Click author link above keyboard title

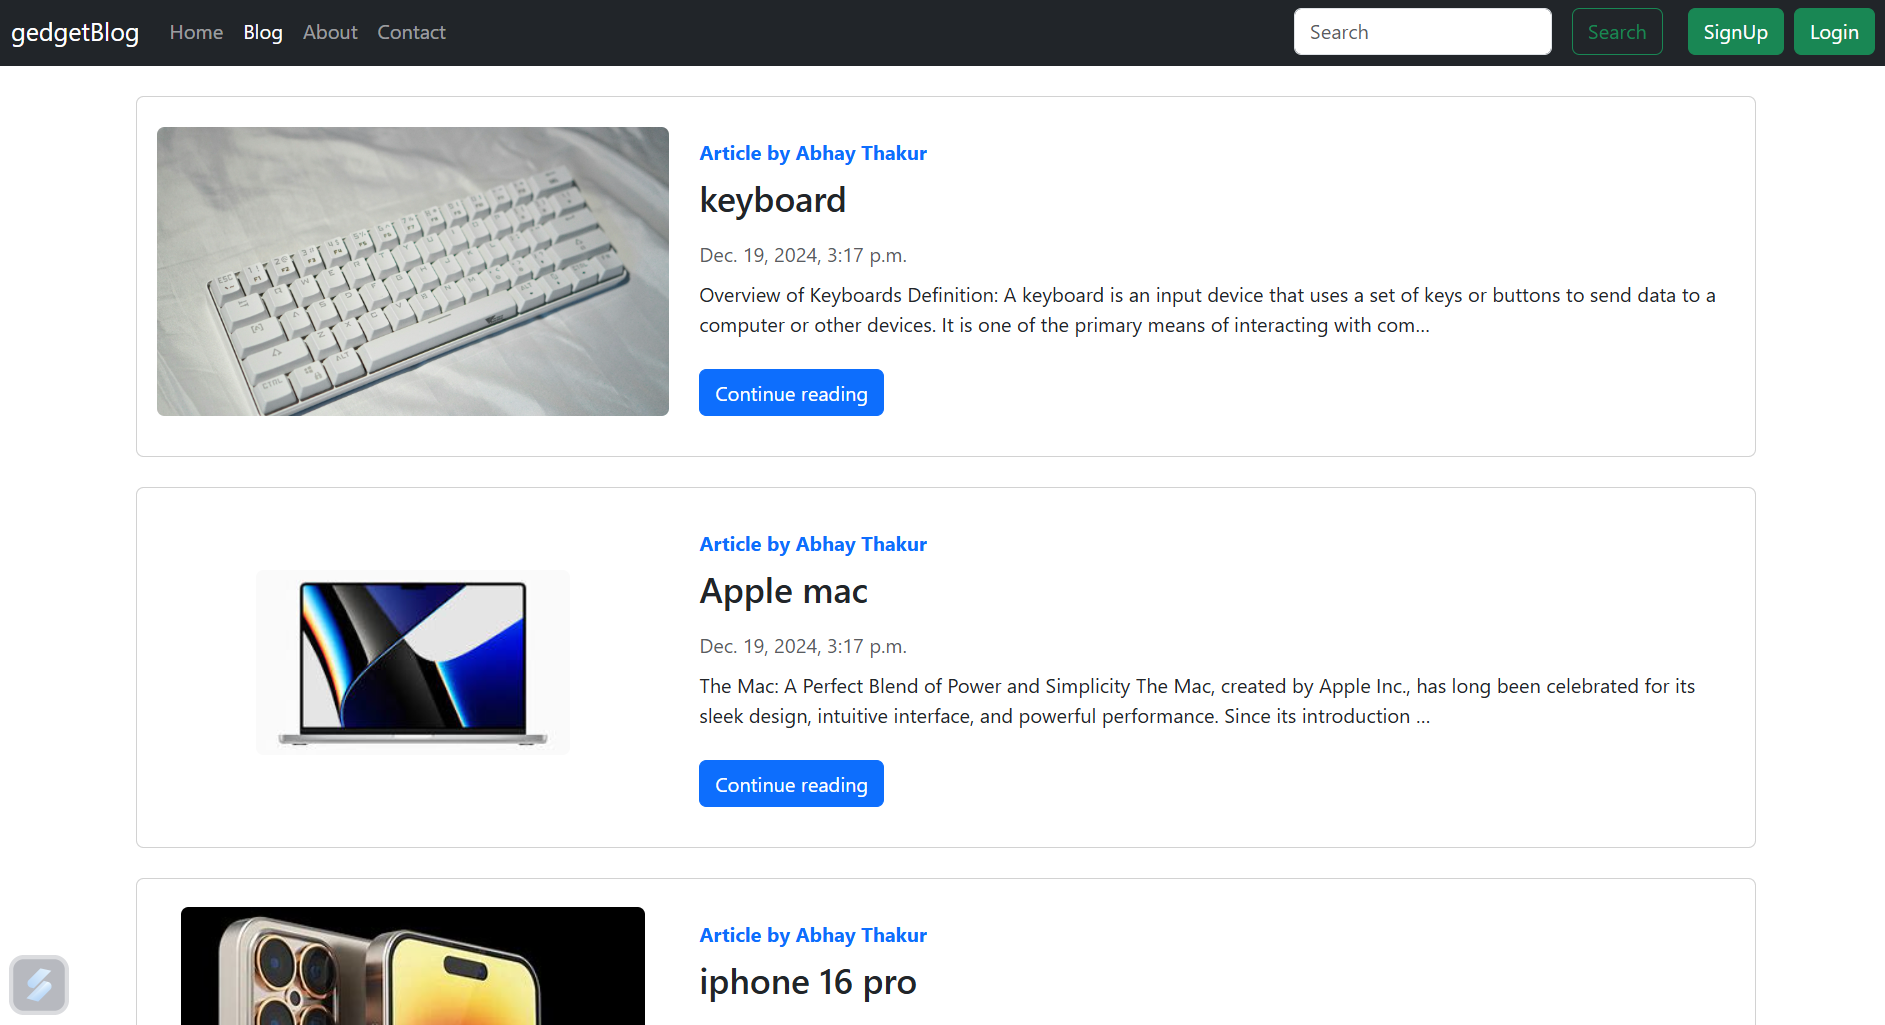click(x=813, y=153)
